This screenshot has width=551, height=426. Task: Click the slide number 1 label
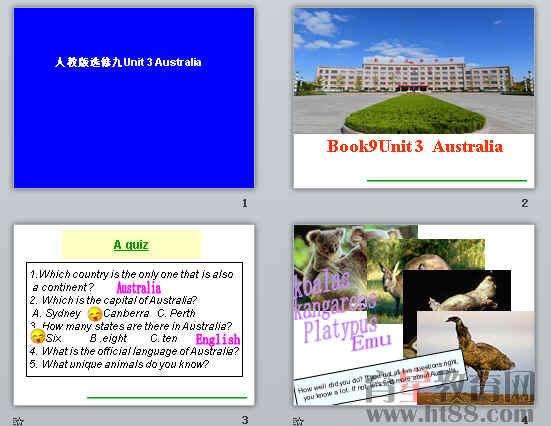[x=245, y=203]
